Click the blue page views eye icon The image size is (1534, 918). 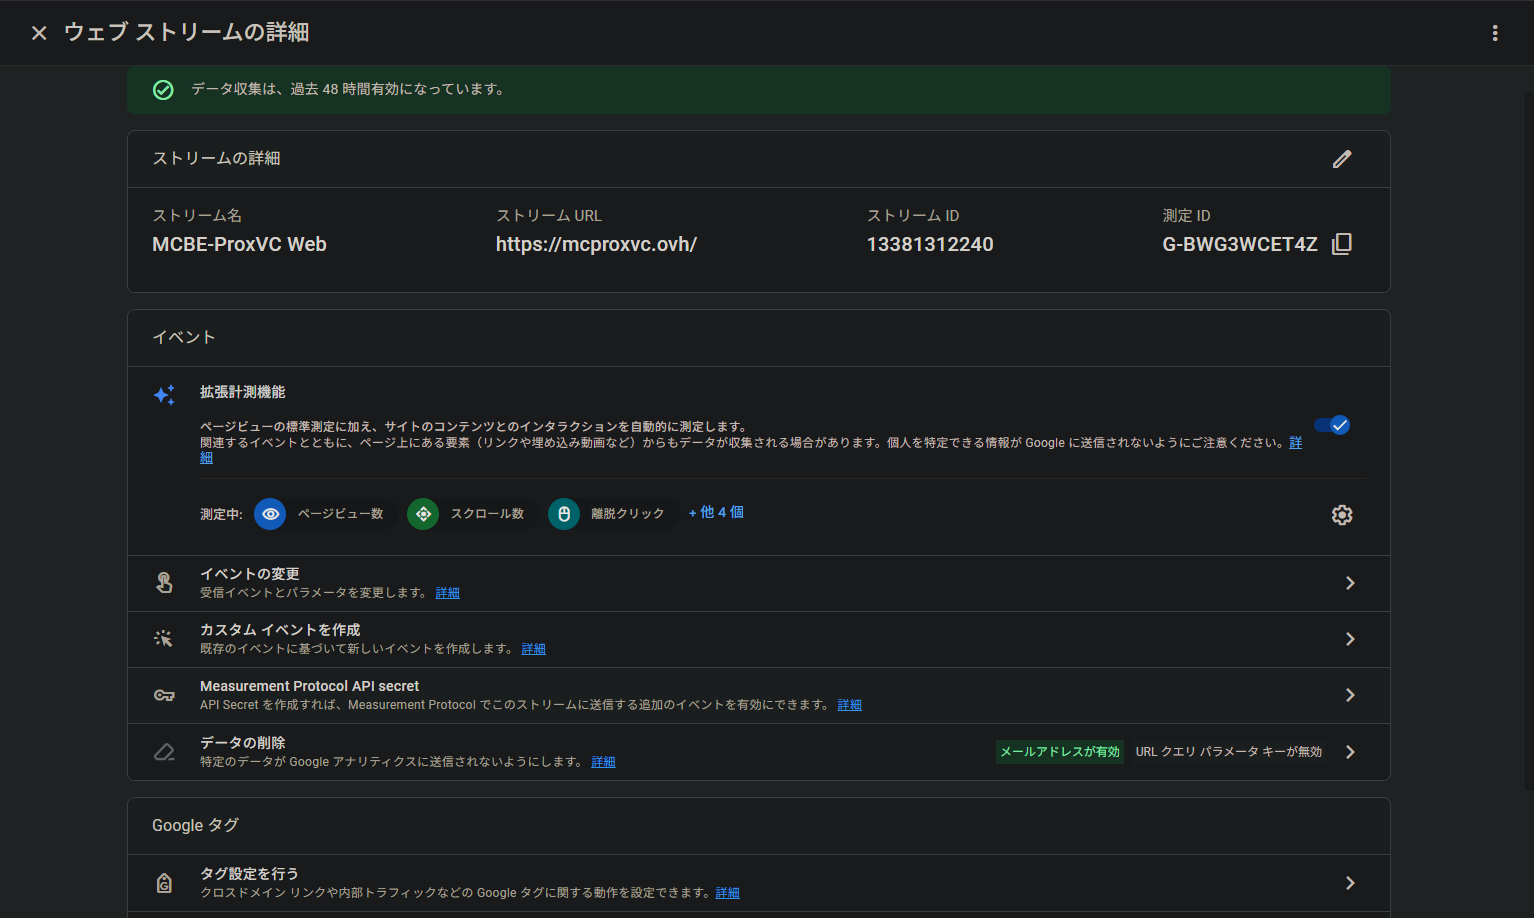pos(270,514)
